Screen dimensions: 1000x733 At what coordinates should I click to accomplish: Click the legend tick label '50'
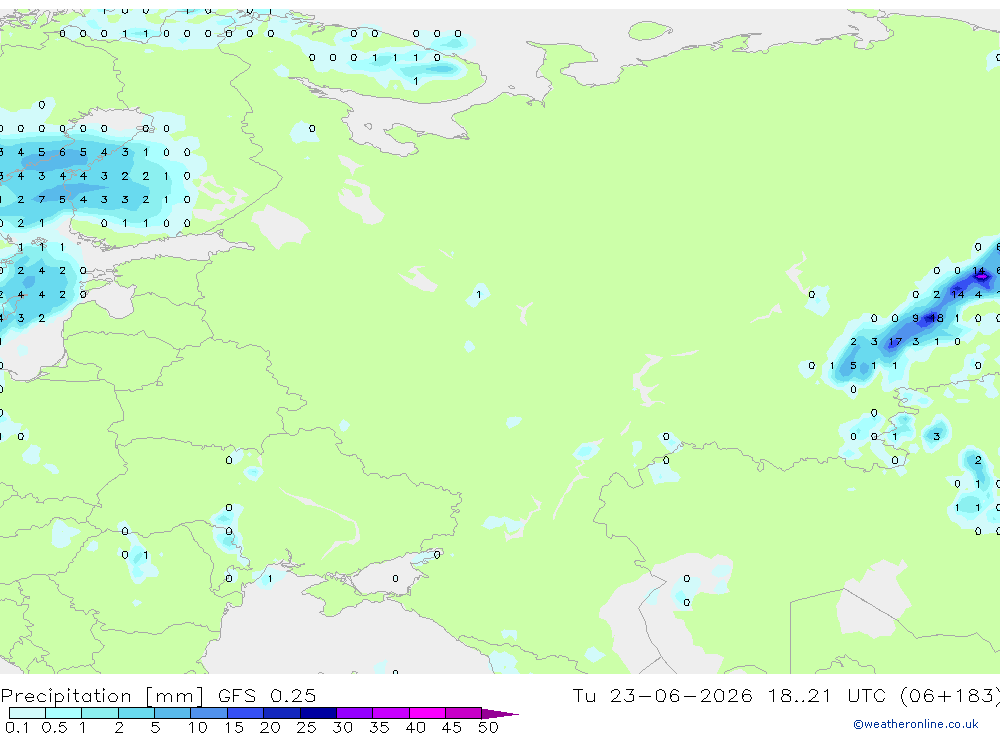(x=488, y=727)
